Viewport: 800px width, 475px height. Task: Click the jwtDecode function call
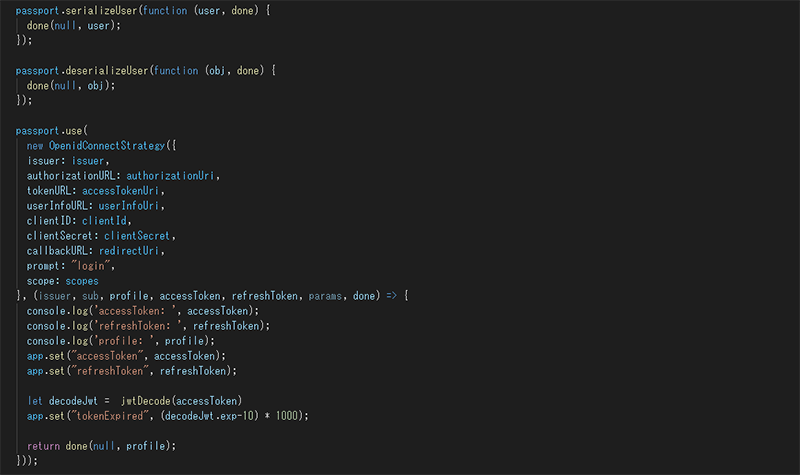click(145, 401)
